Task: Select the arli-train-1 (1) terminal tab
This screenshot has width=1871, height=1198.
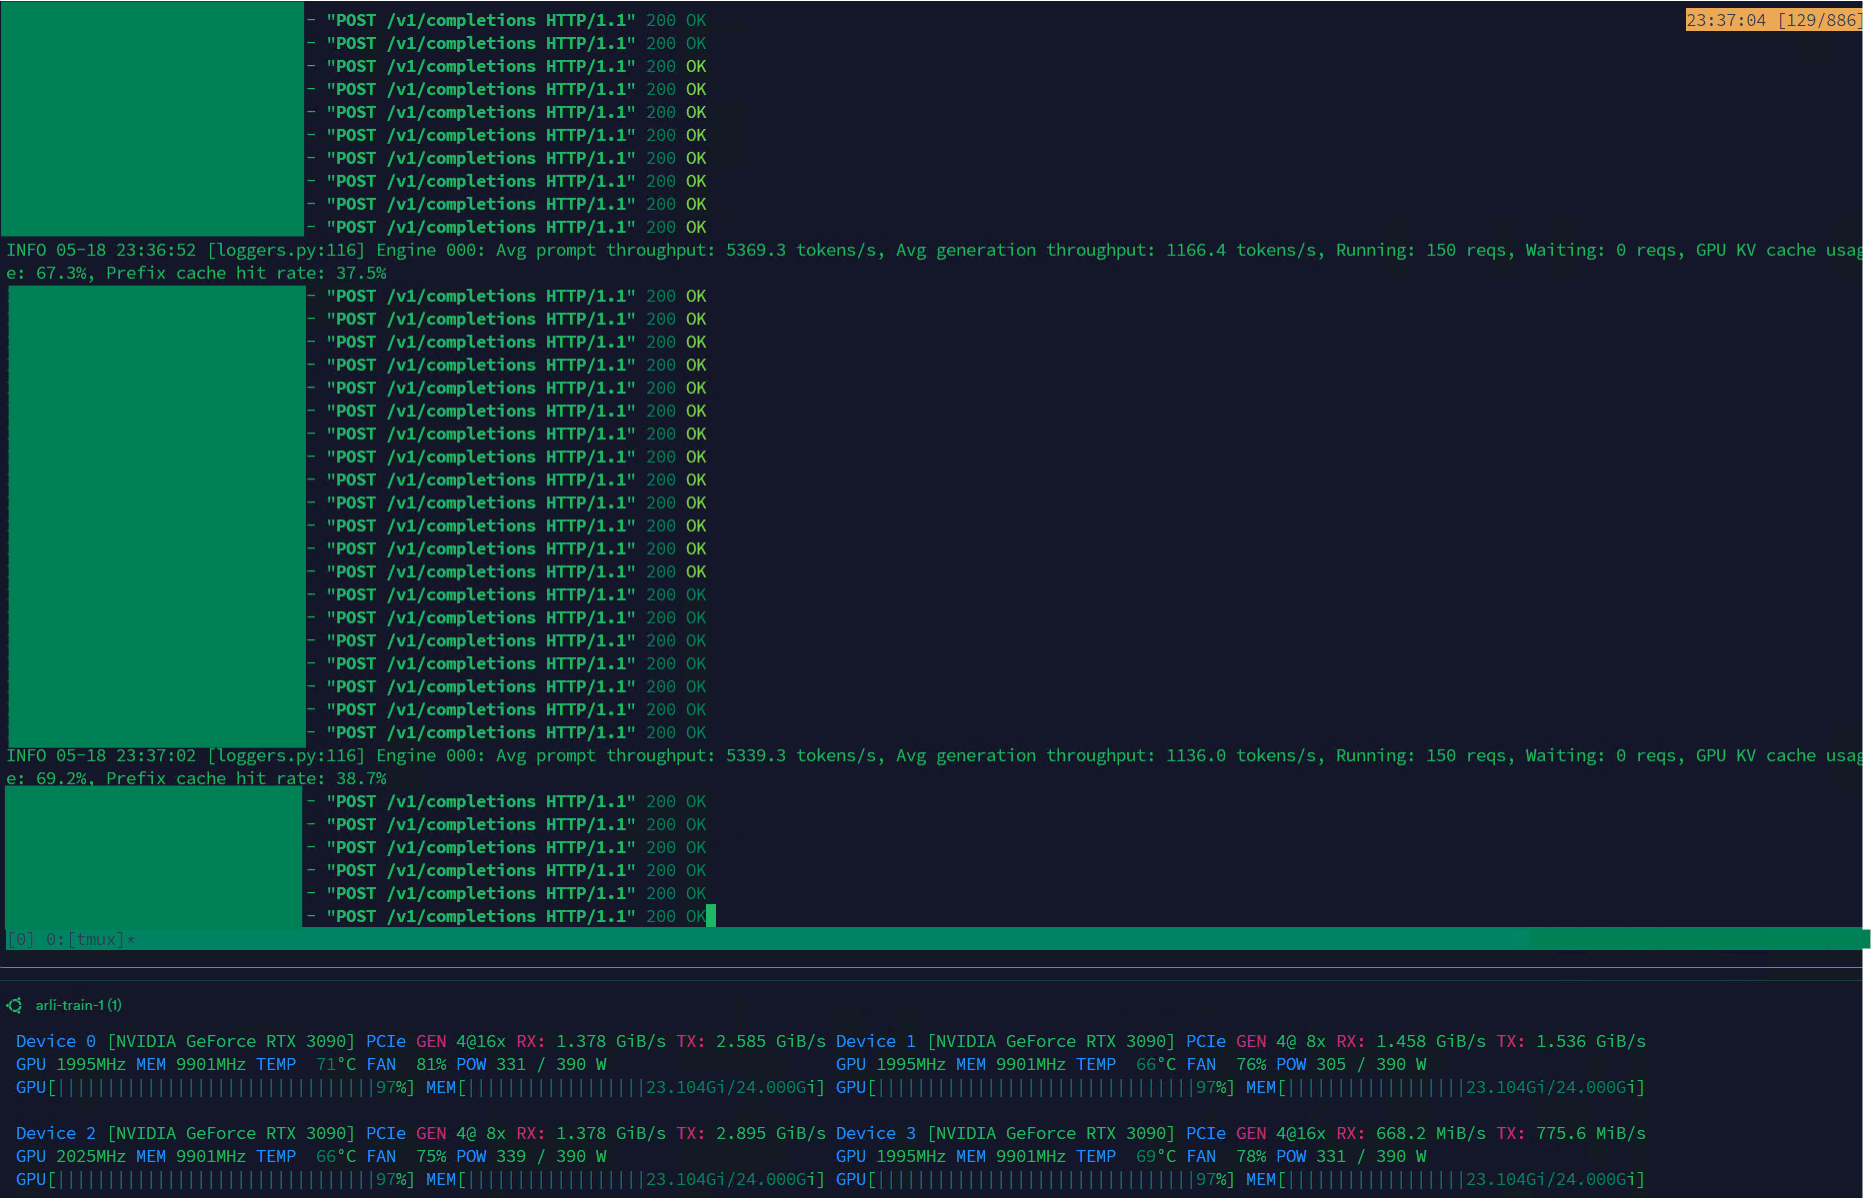Action: pyautogui.click(x=78, y=1005)
